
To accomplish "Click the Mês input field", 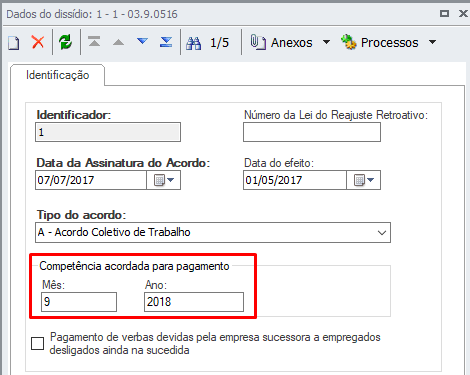I will click(x=79, y=302).
